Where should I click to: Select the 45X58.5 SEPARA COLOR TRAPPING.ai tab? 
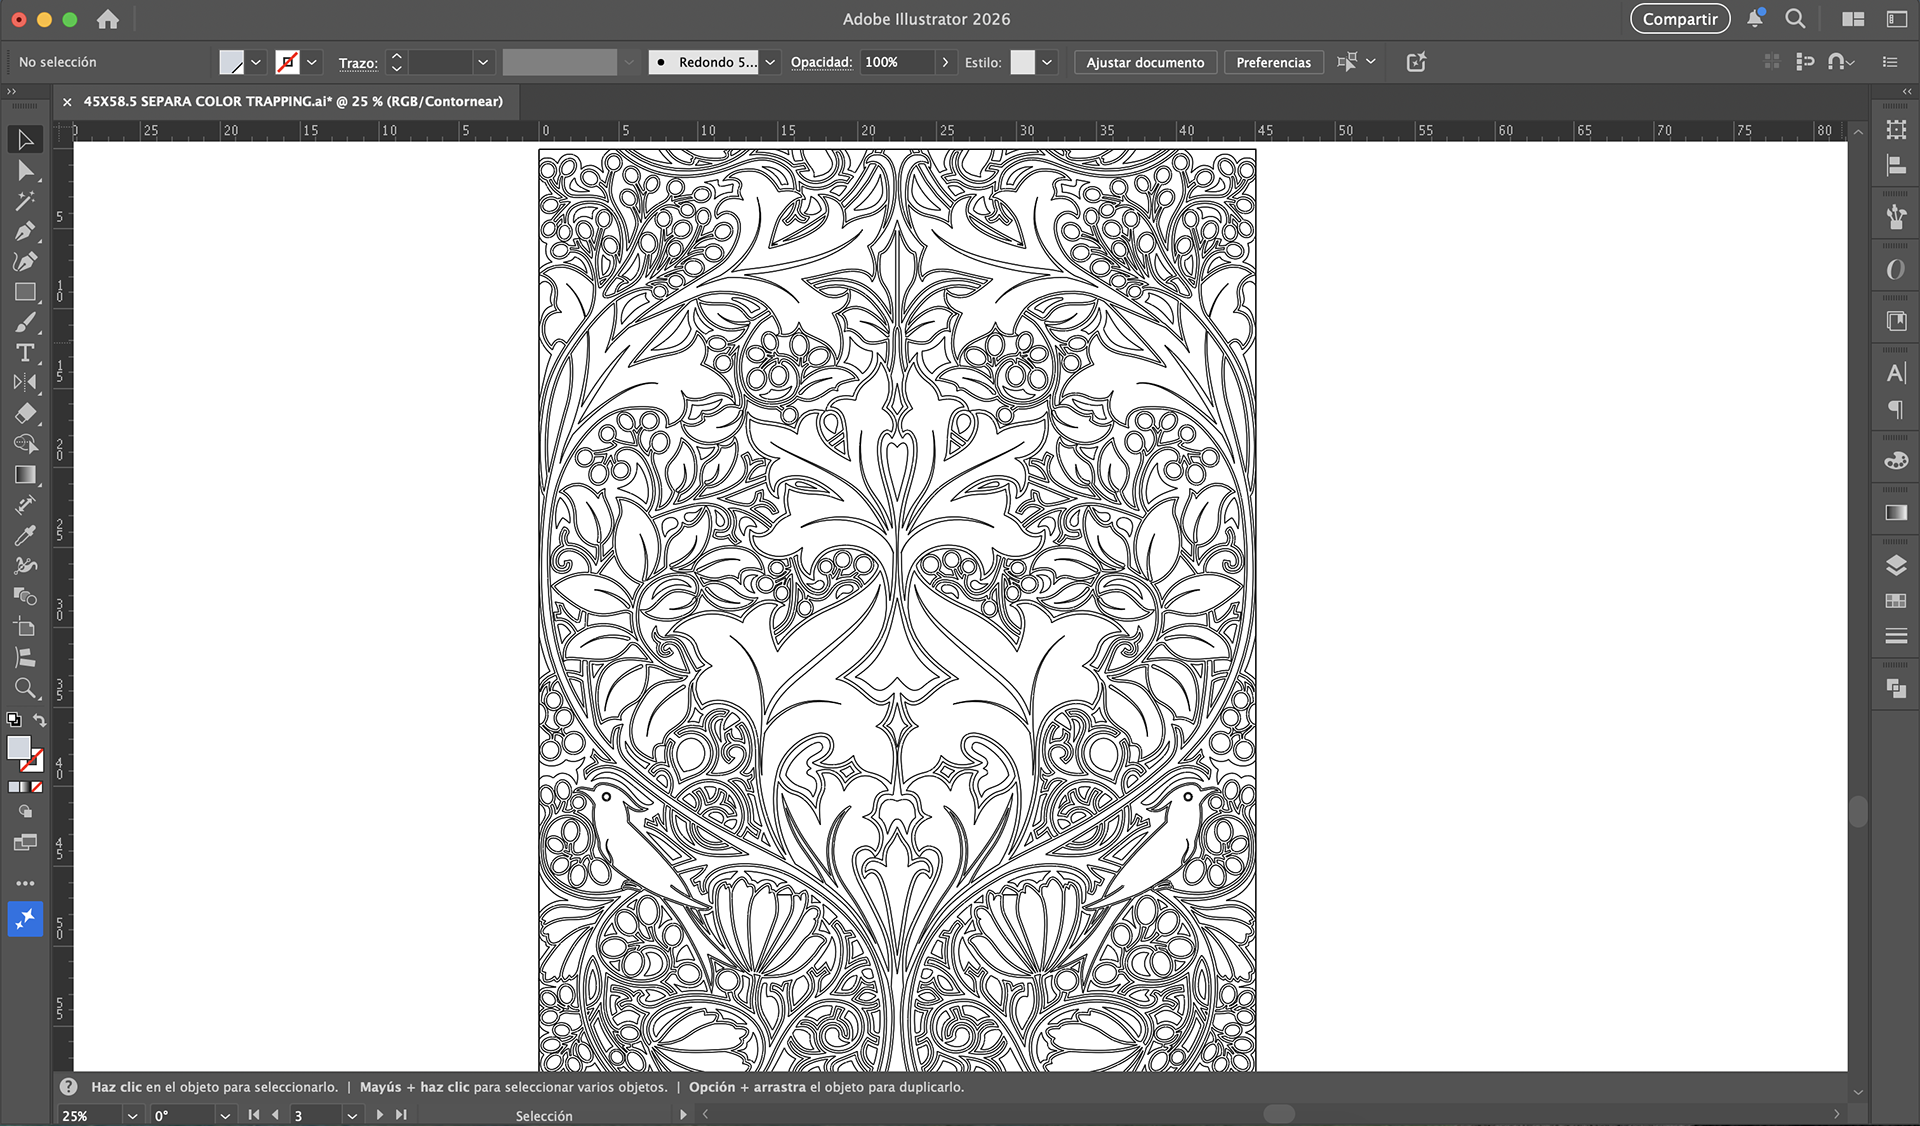tap(292, 101)
